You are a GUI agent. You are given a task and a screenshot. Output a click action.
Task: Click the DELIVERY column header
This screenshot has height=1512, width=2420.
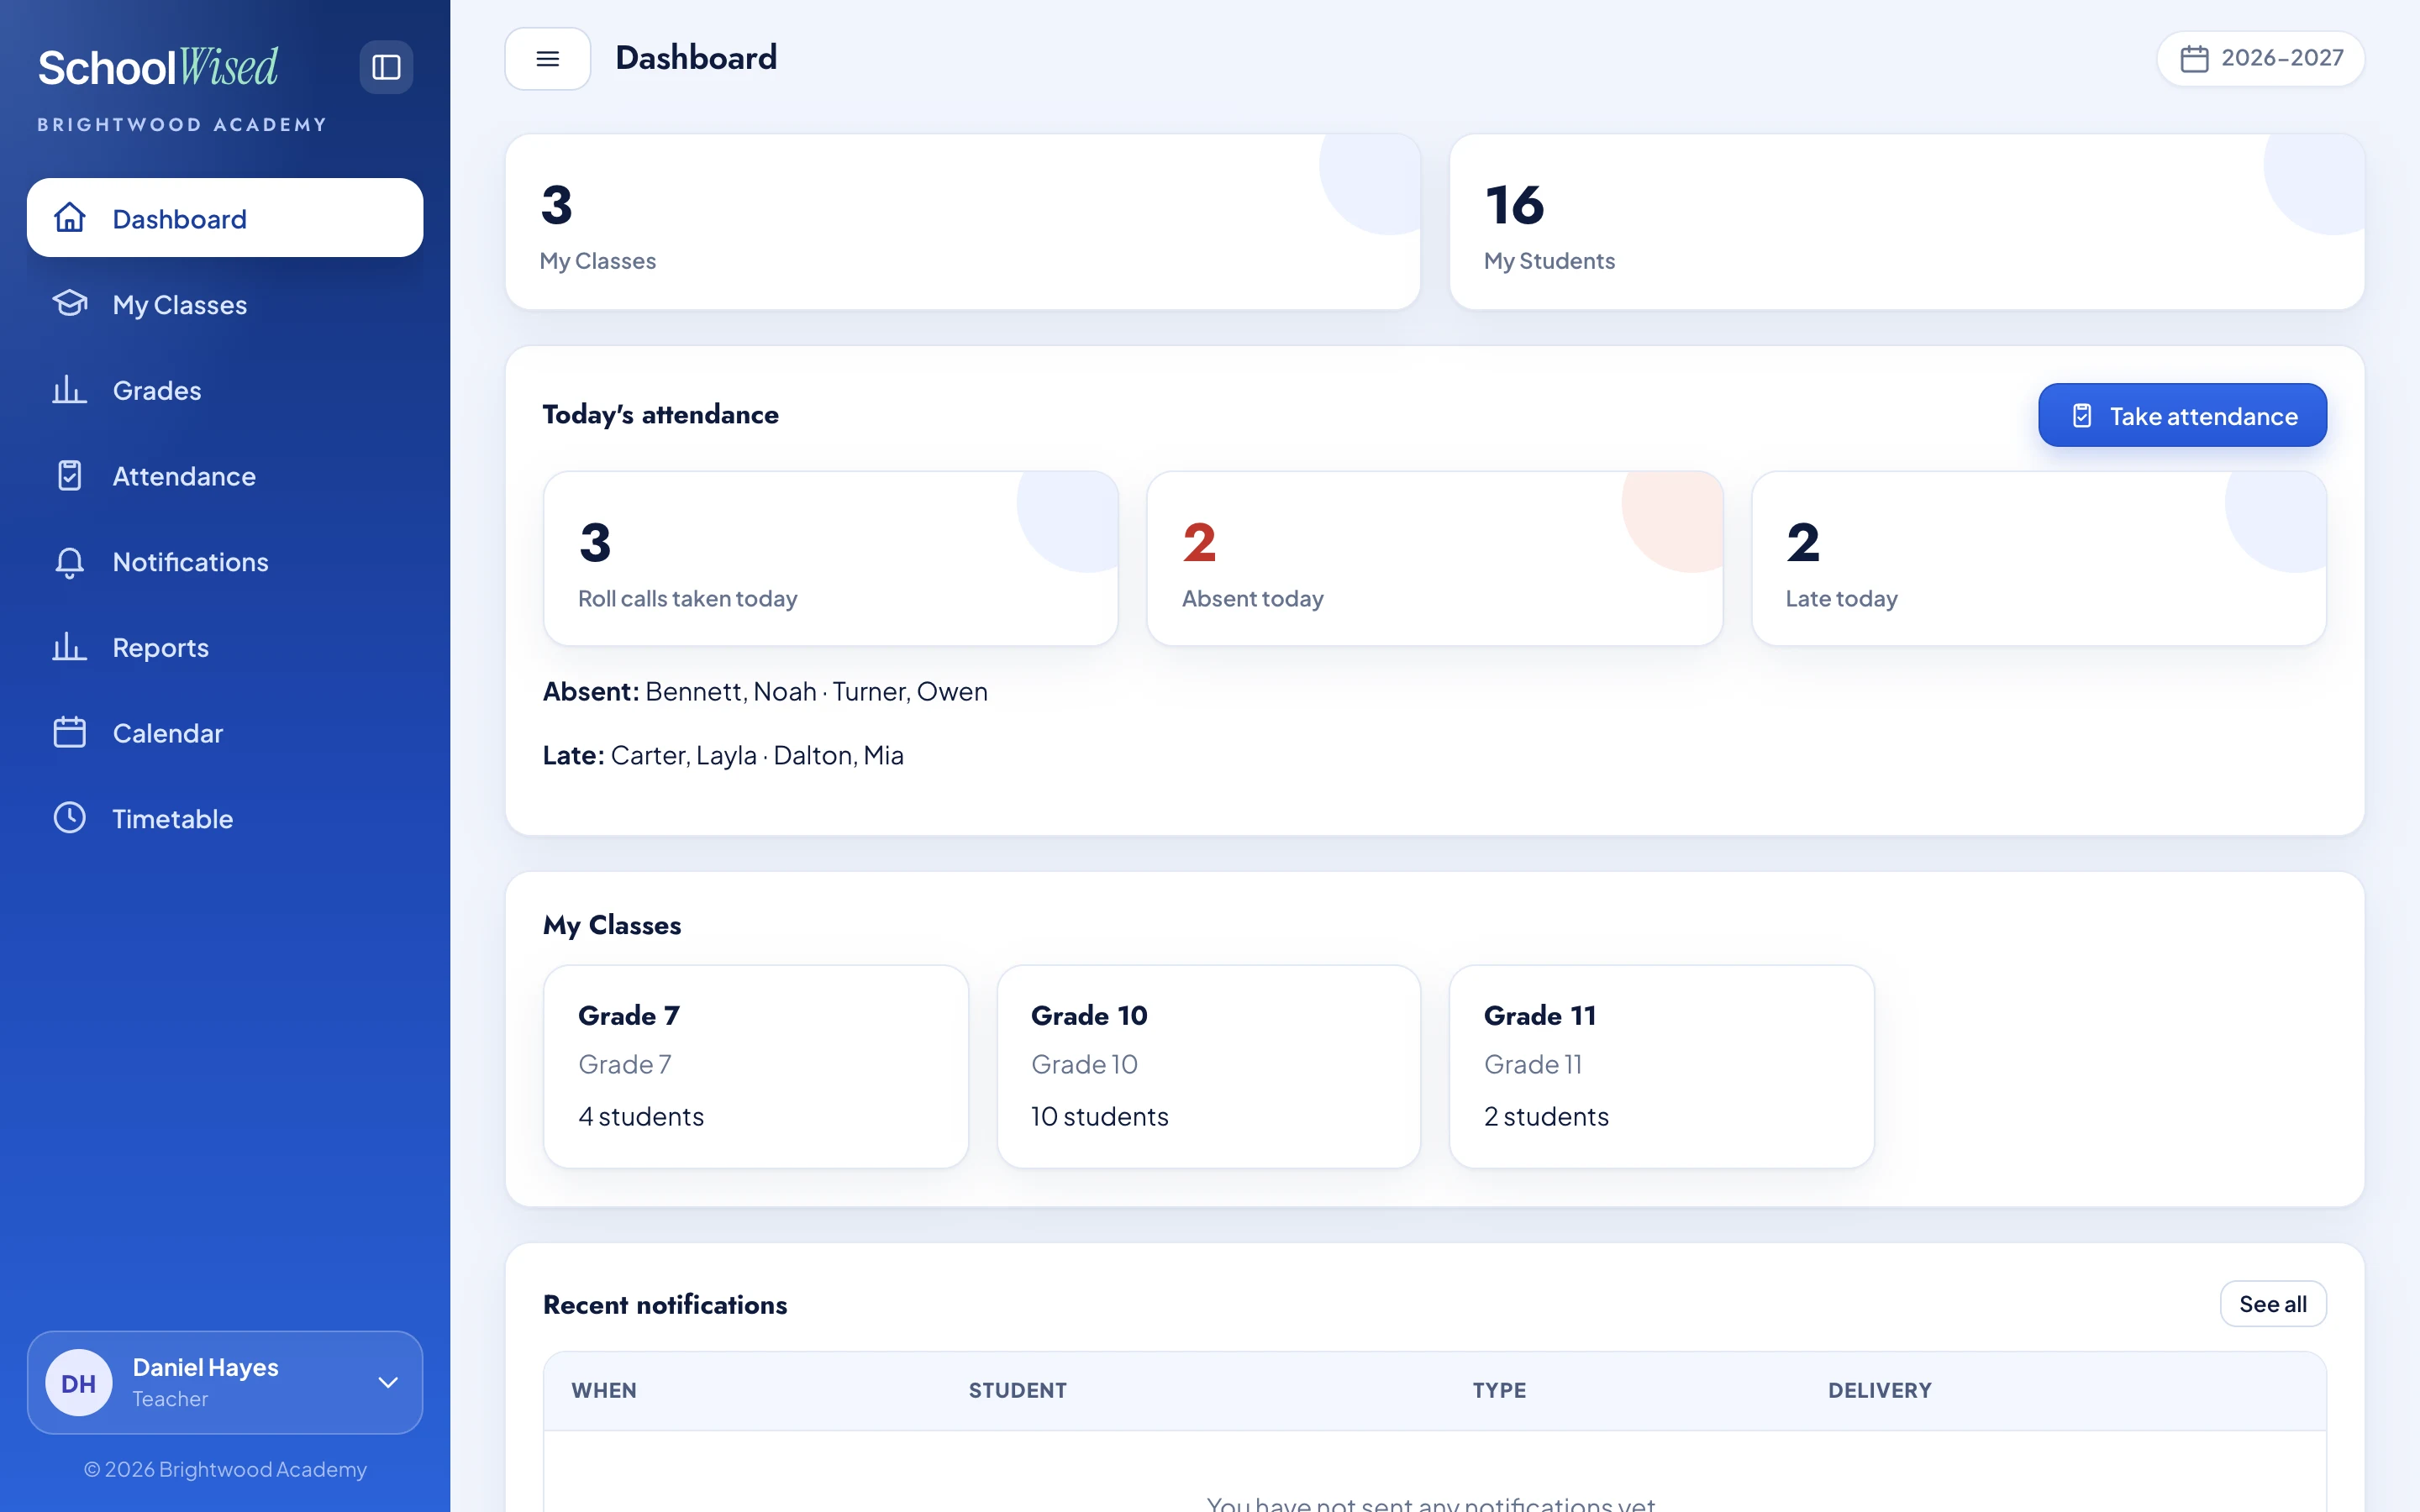[1880, 1390]
